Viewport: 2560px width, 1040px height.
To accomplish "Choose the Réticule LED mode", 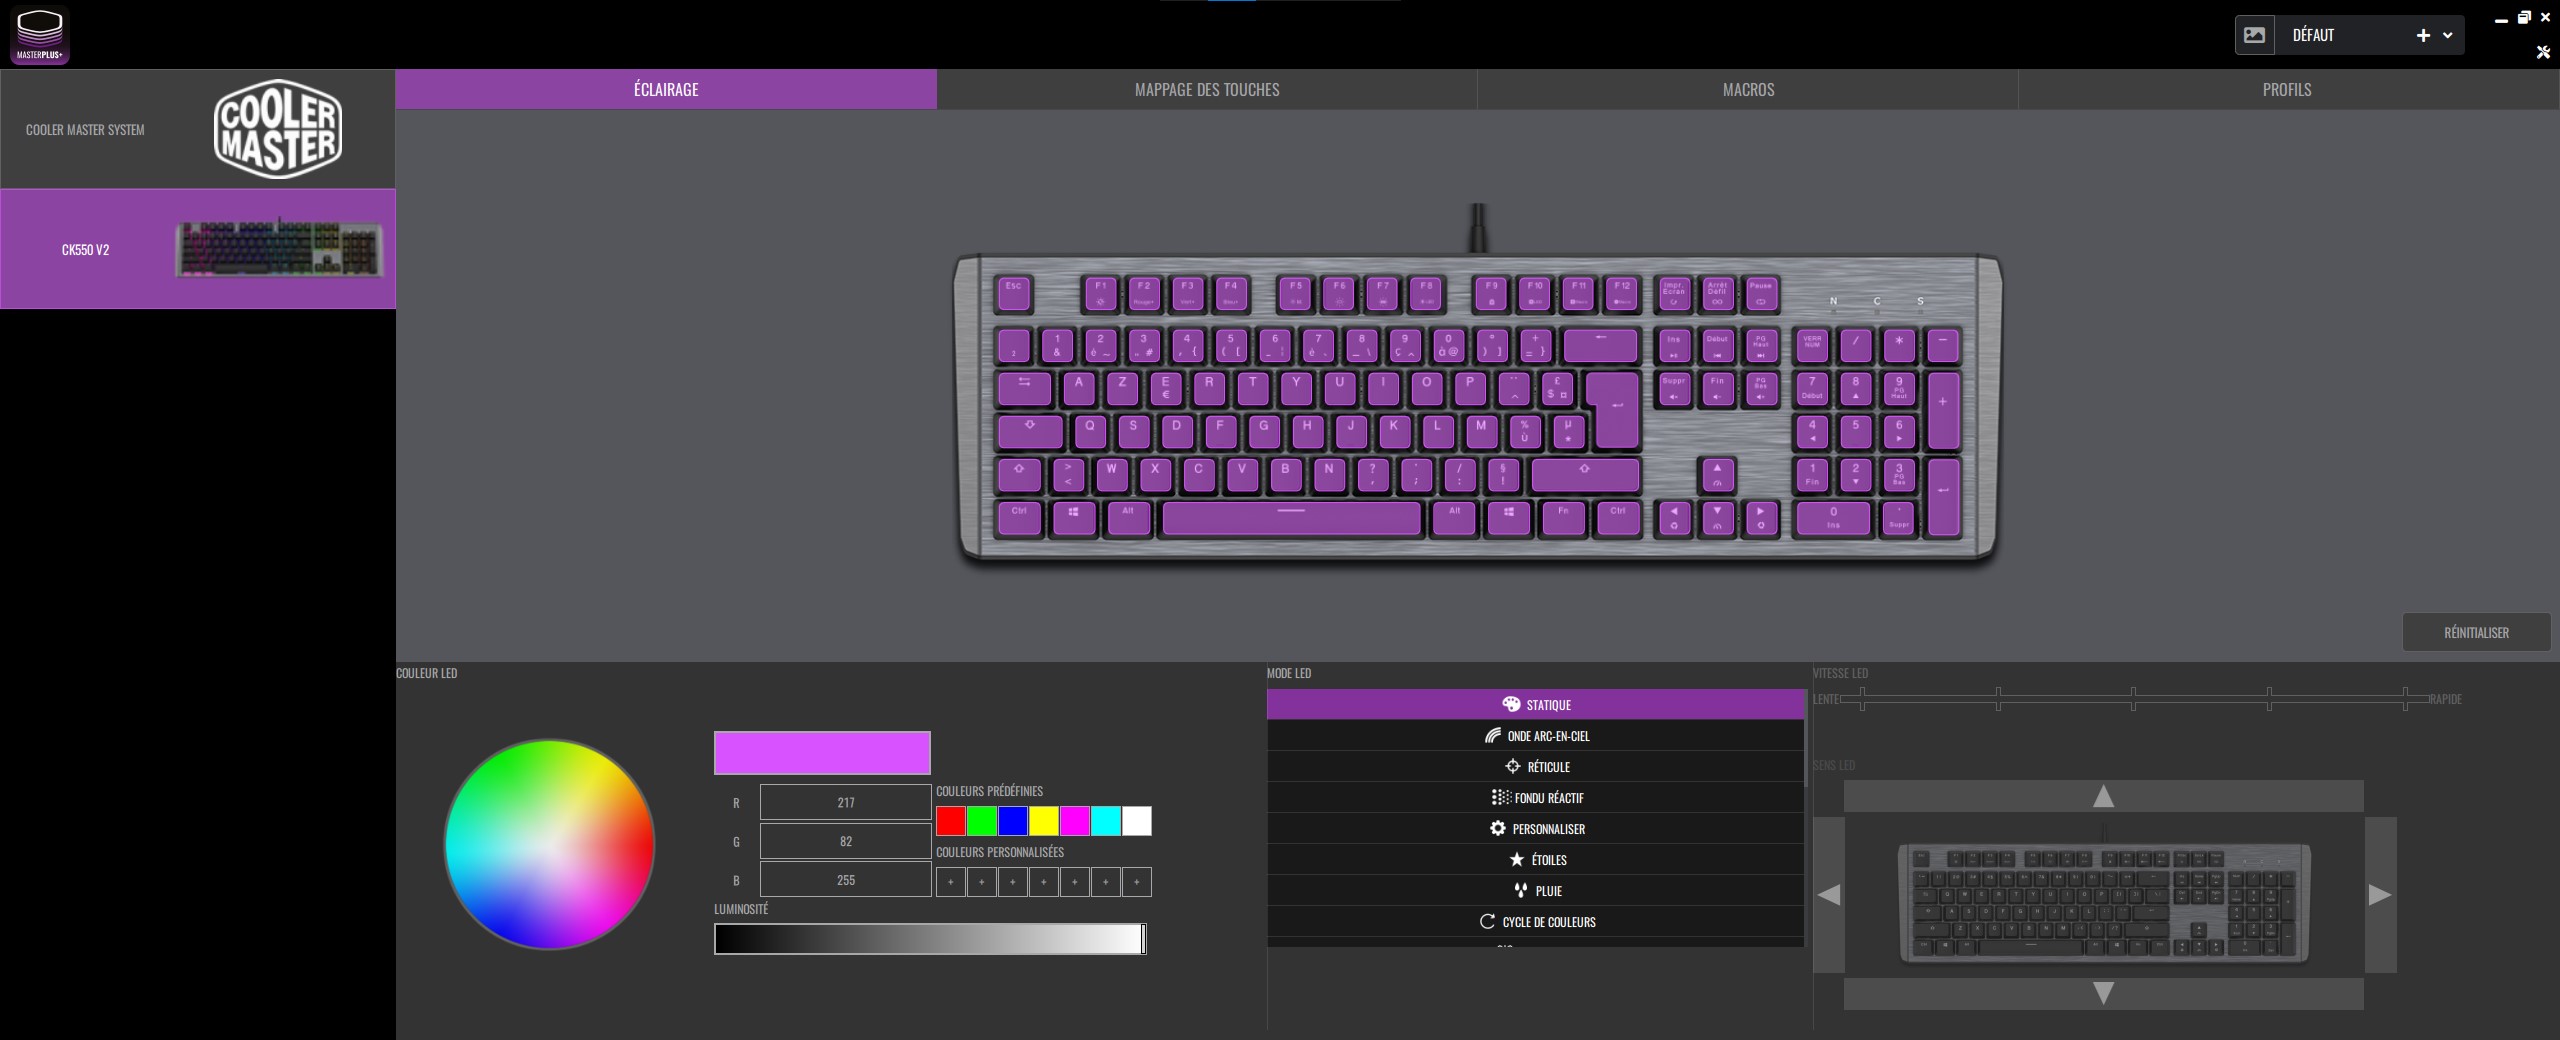I will pos(1535,767).
